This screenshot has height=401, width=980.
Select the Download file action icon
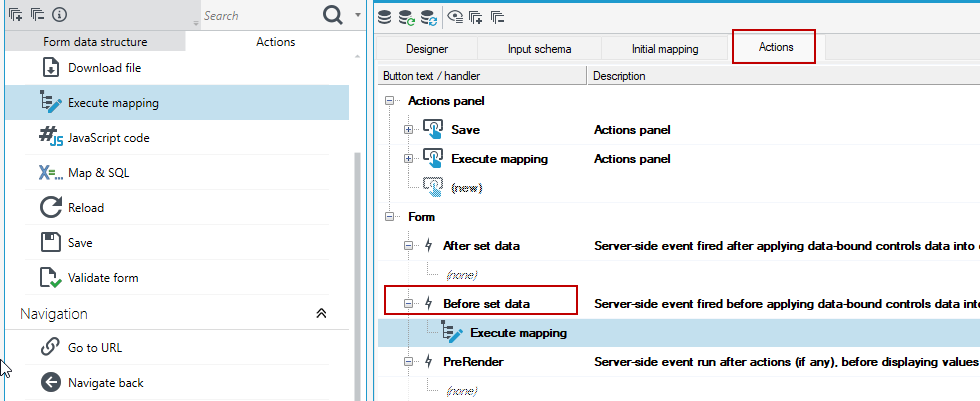click(51, 67)
